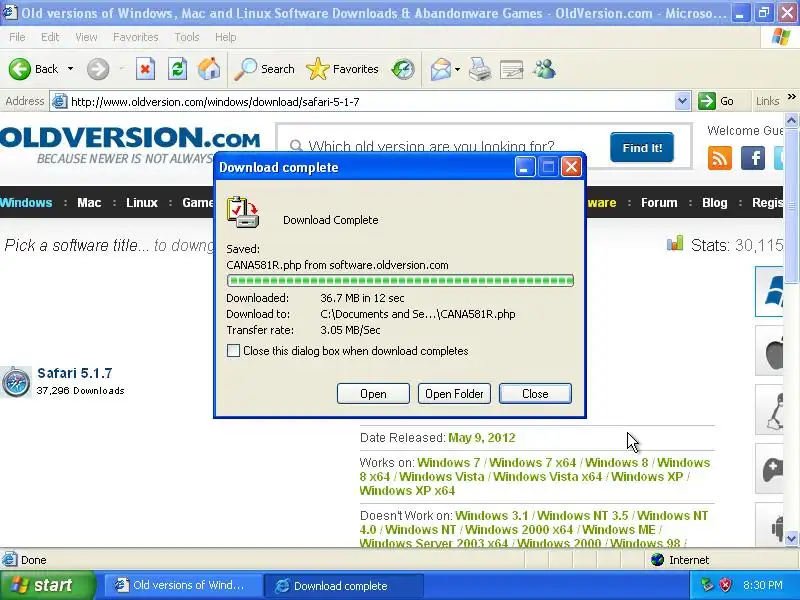Click the Safari 5.1.7 title link
Image resolution: width=800 pixels, height=600 pixels.
(x=74, y=373)
